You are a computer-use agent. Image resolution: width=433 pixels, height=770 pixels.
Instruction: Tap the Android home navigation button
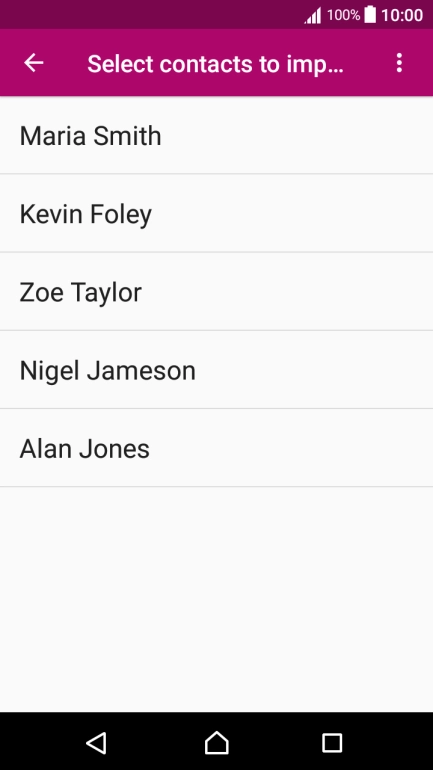tap(216, 742)
